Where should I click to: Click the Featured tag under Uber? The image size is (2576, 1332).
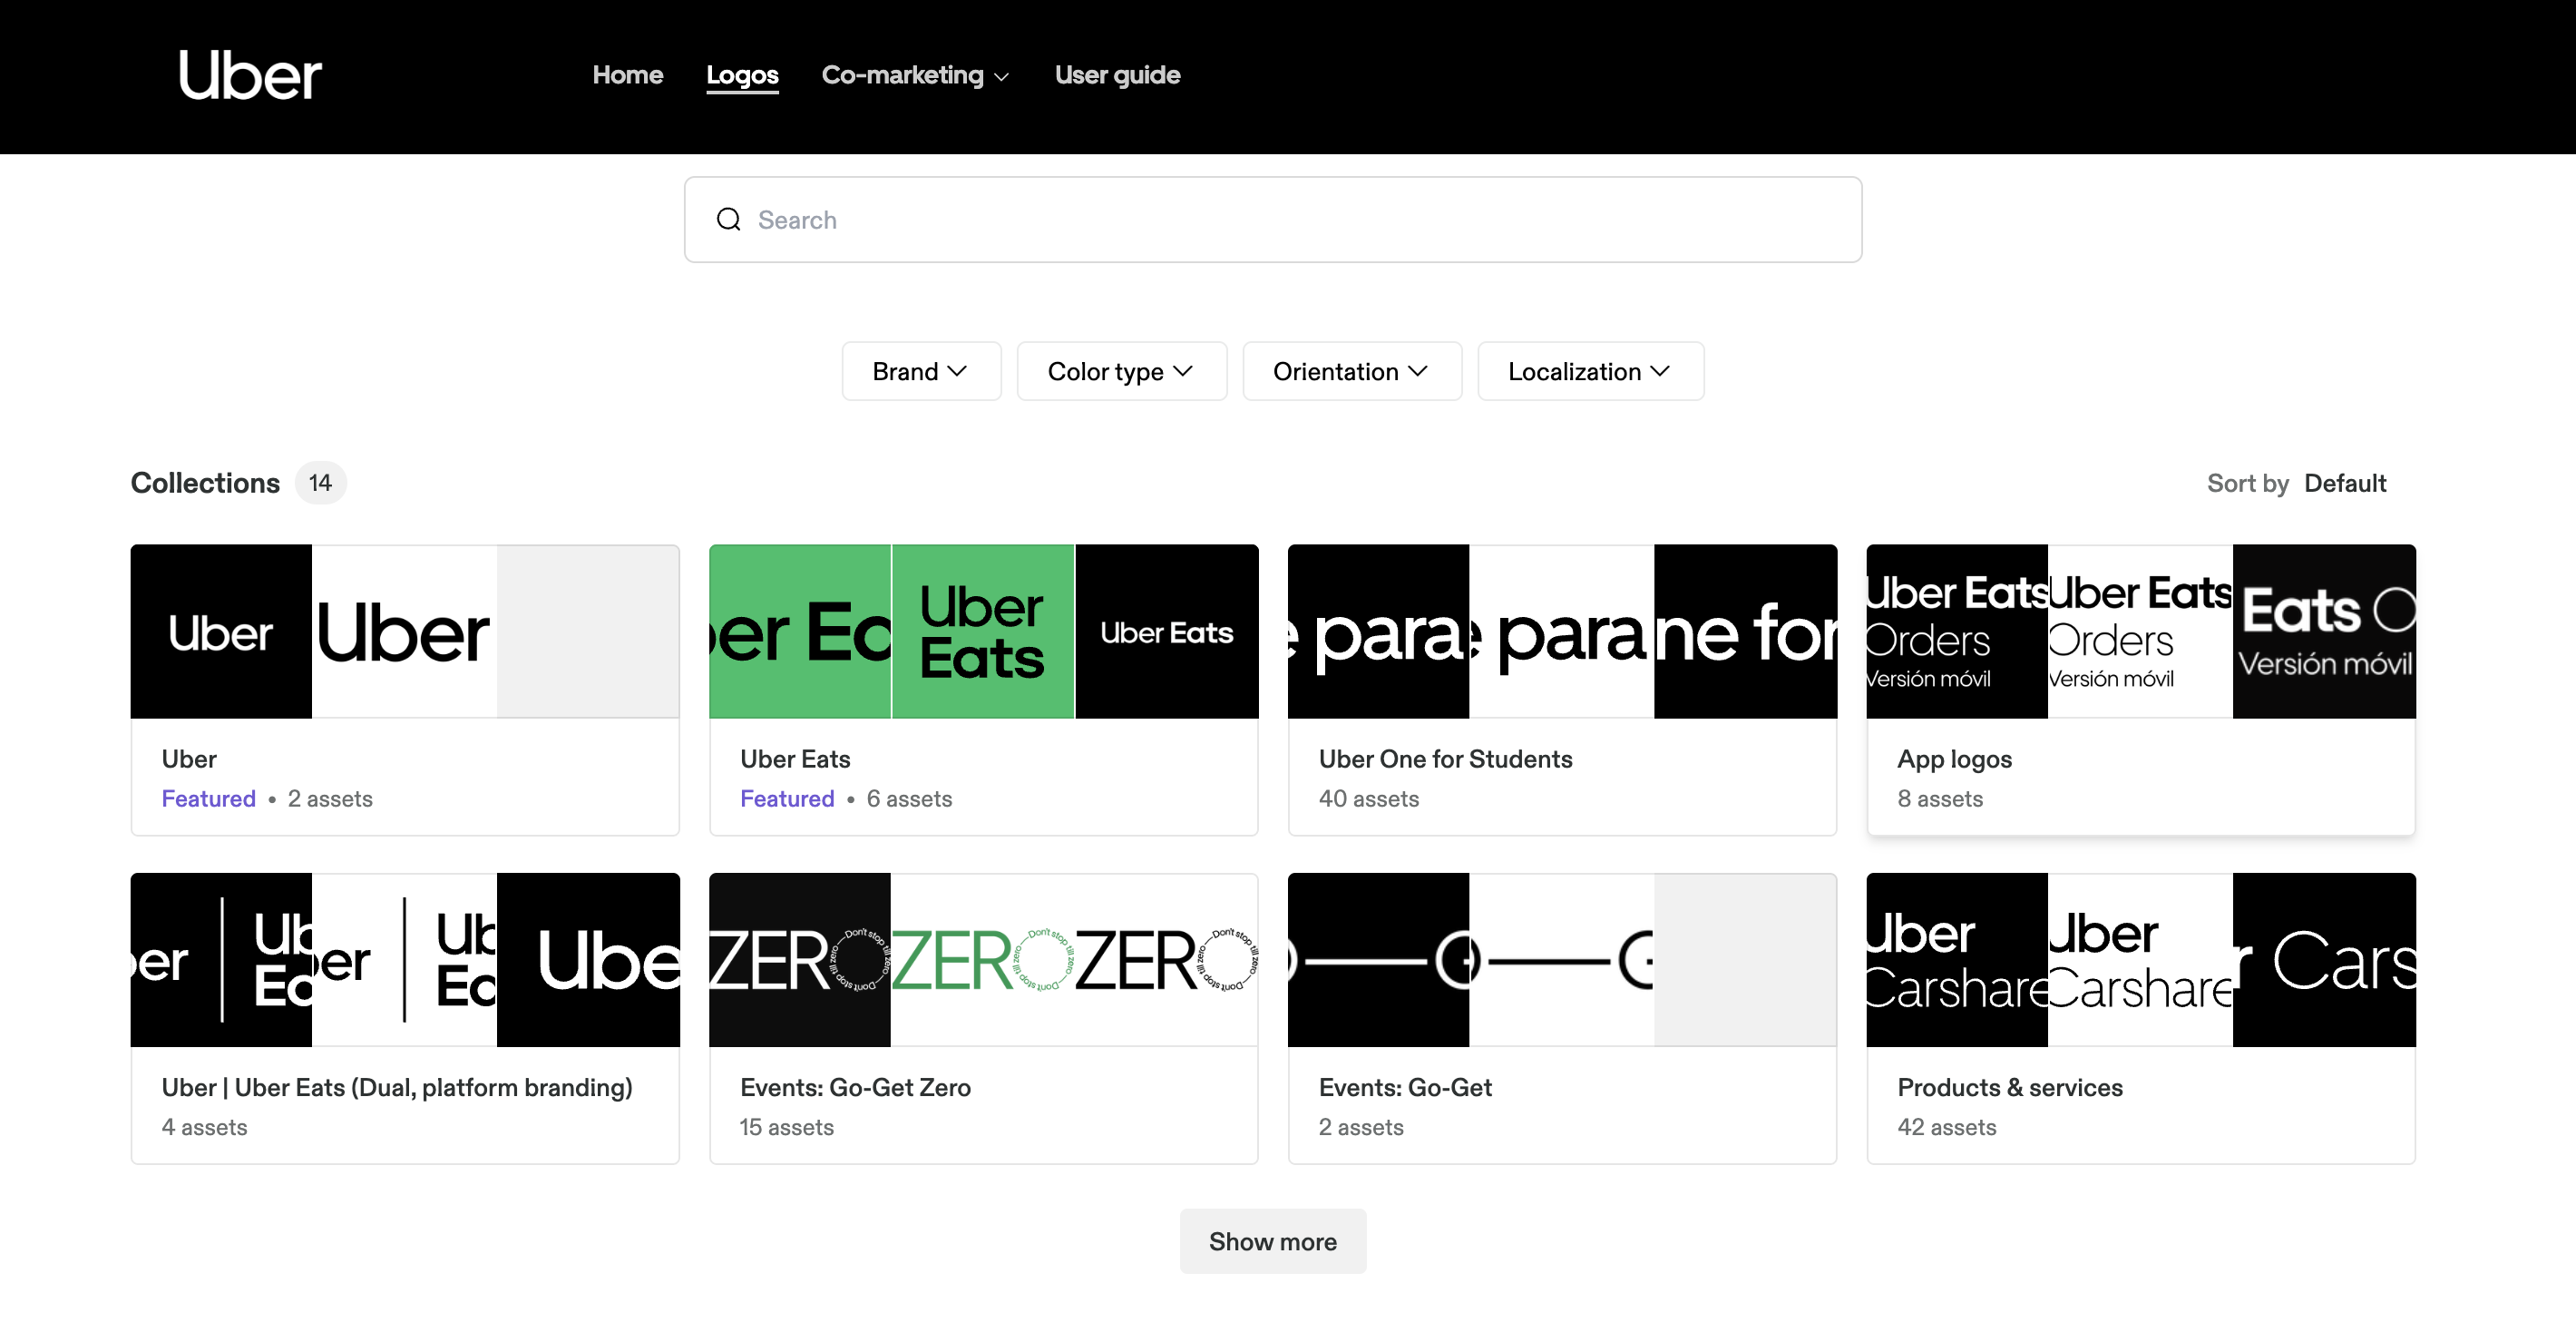click(x=208, y=798)
